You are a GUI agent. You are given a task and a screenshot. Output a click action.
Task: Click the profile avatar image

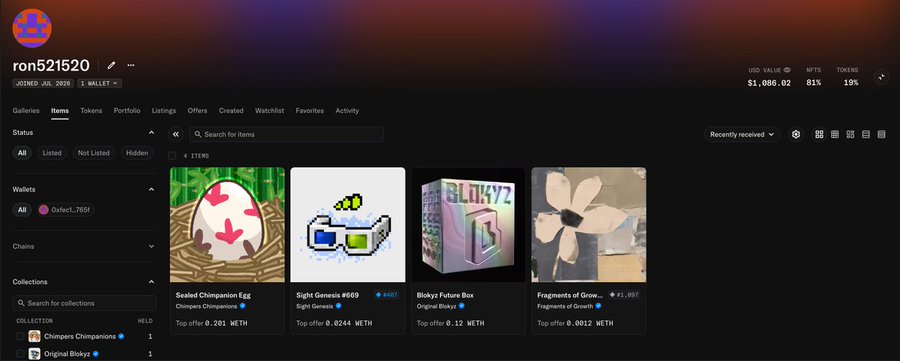pyautogui.click(x=32, y=28)
